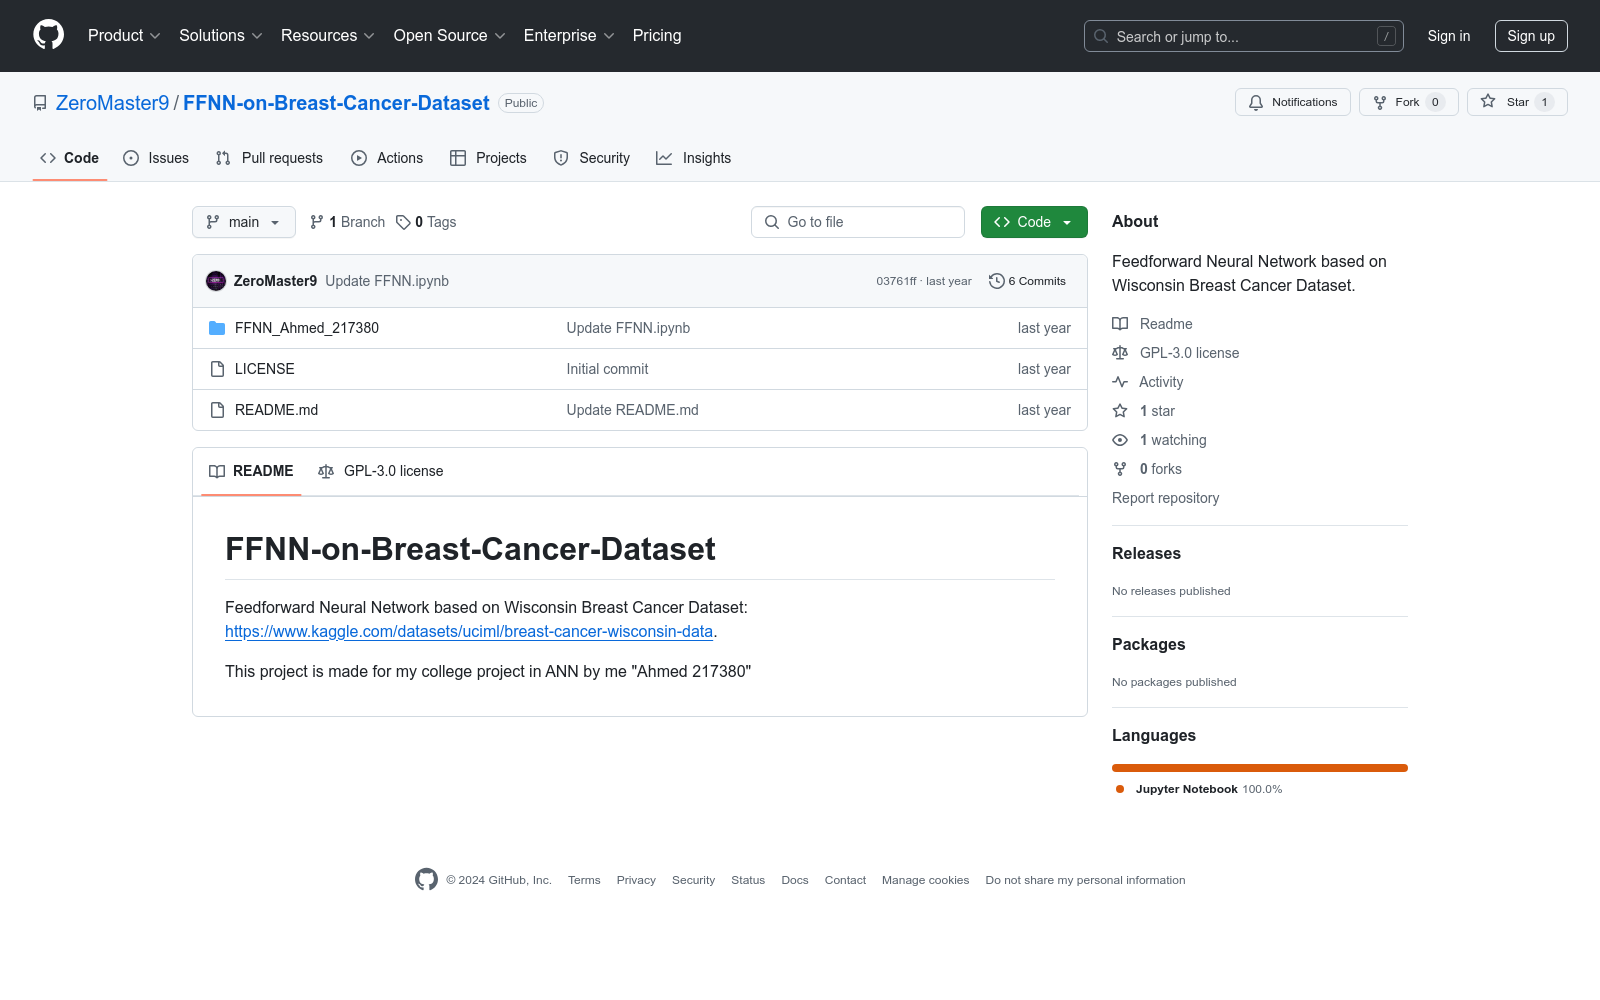Switch to the Actions tab
Screen dimensions: 1600x1000
click(387, 158)
